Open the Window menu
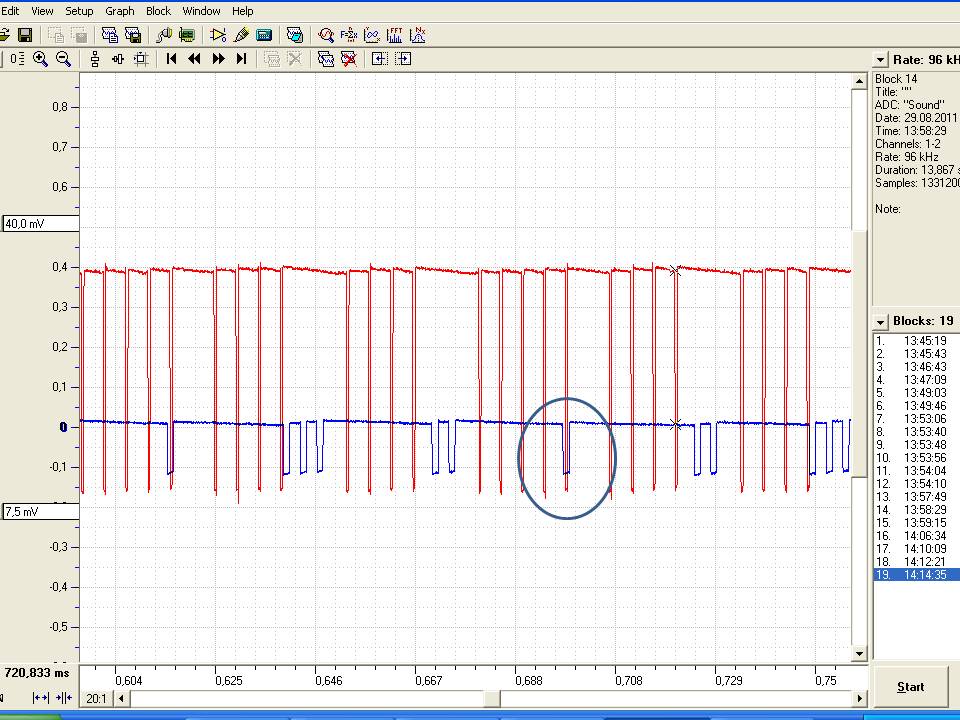The image size is (960, 720). 201,11
